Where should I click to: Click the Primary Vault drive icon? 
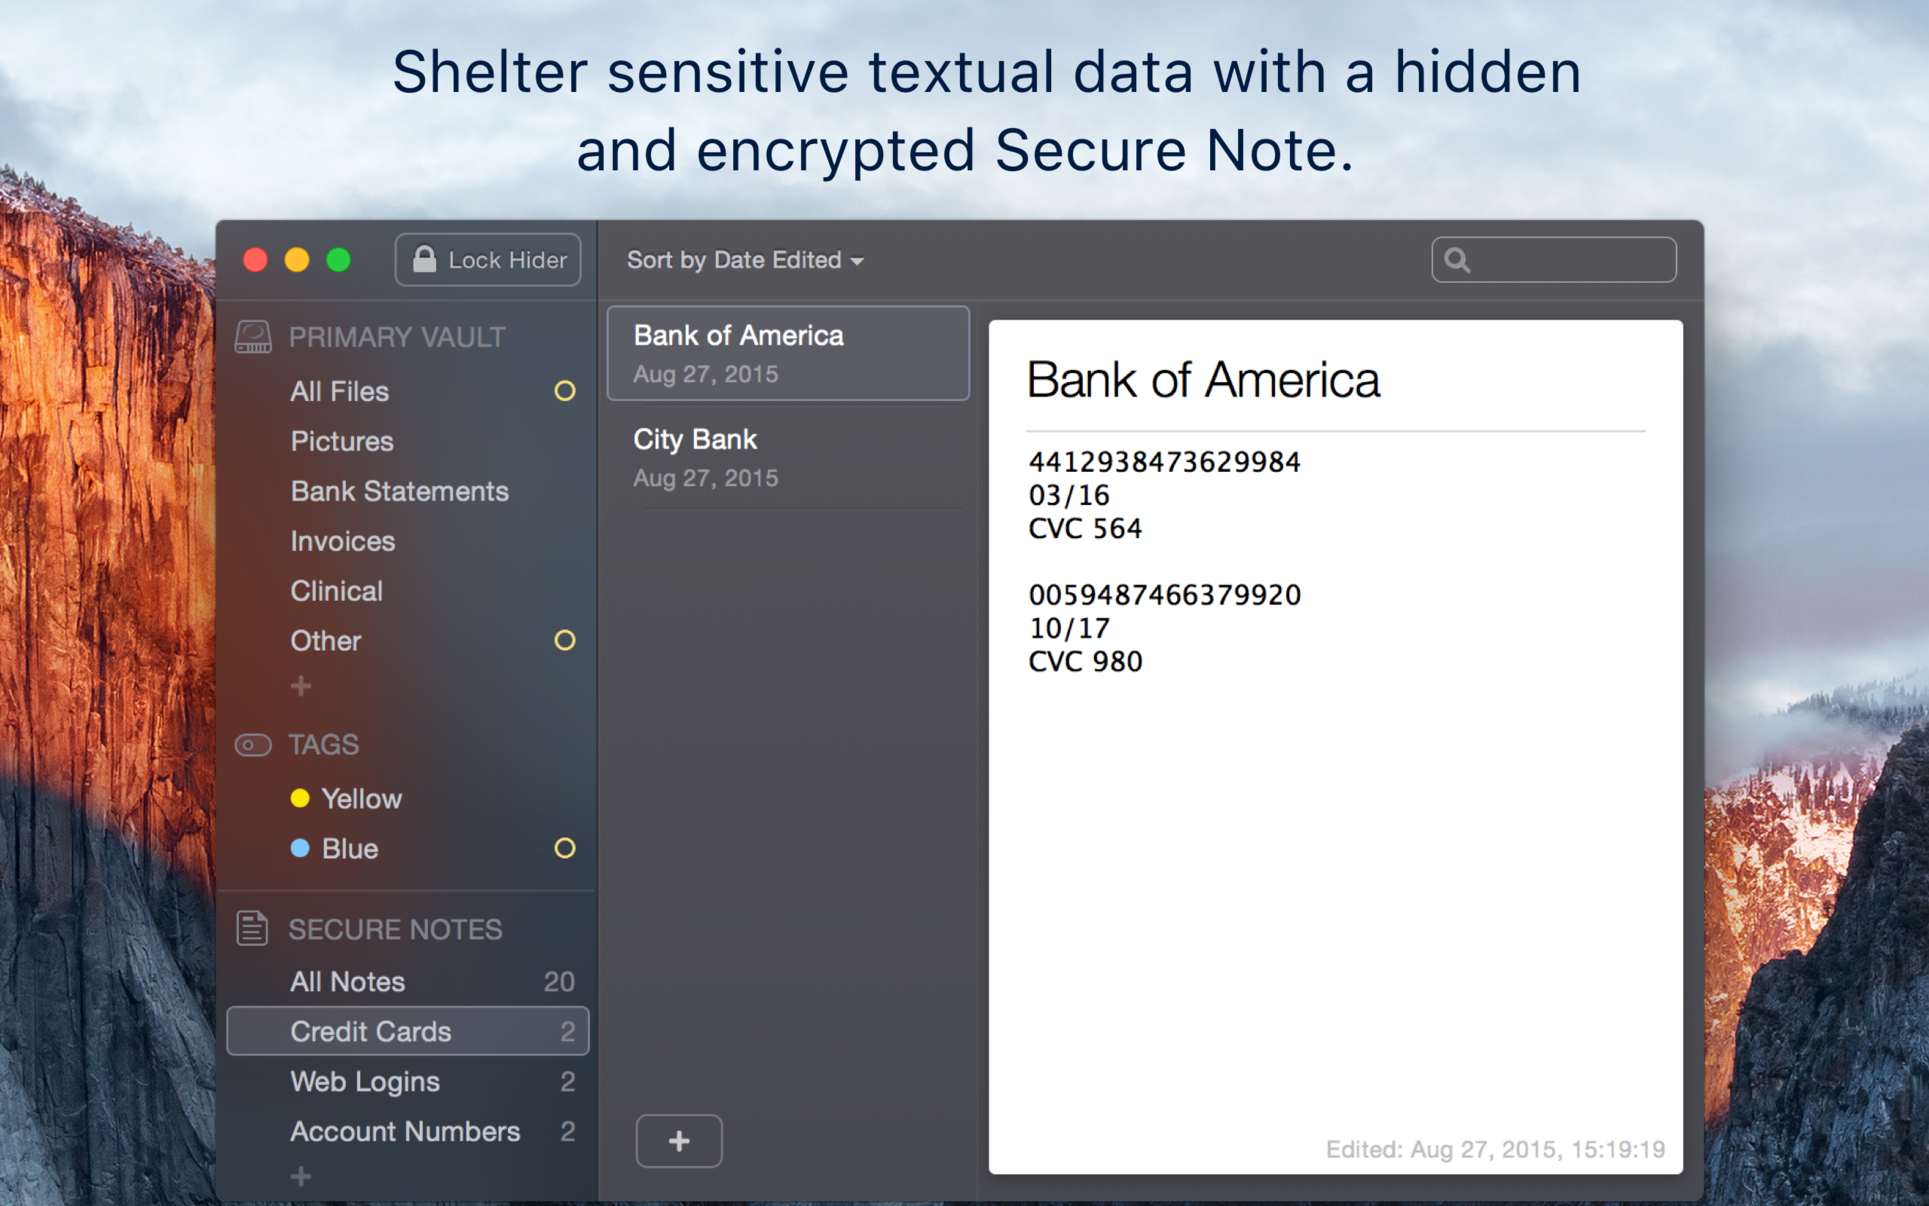(253, 337)
